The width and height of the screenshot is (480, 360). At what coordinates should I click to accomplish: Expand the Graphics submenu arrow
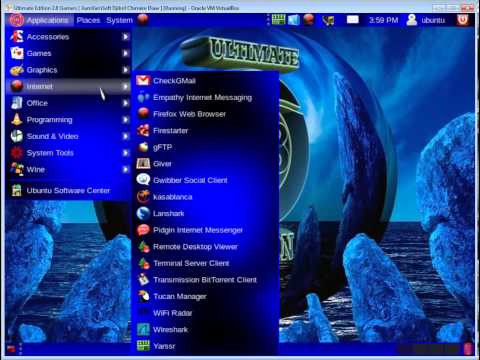pos(125,70)
